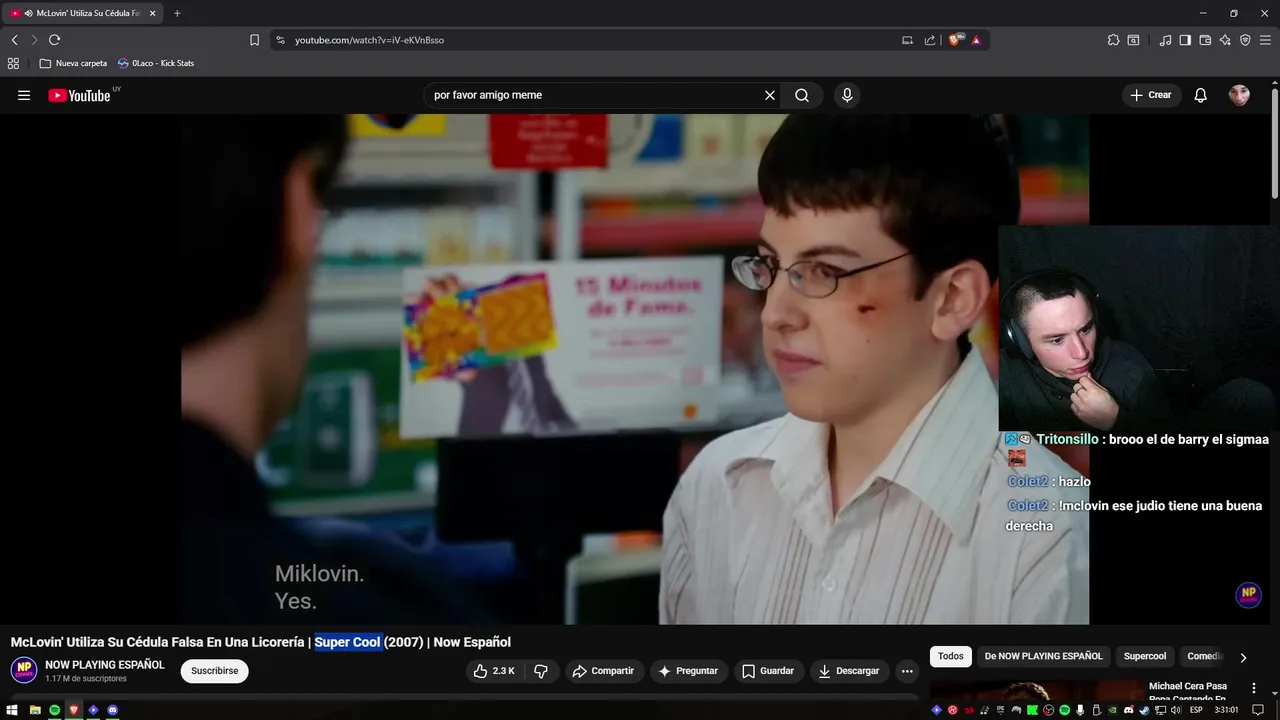Open the browser main menu
This screenshot has width=1280, height=720.
(x=1265, y=40)
